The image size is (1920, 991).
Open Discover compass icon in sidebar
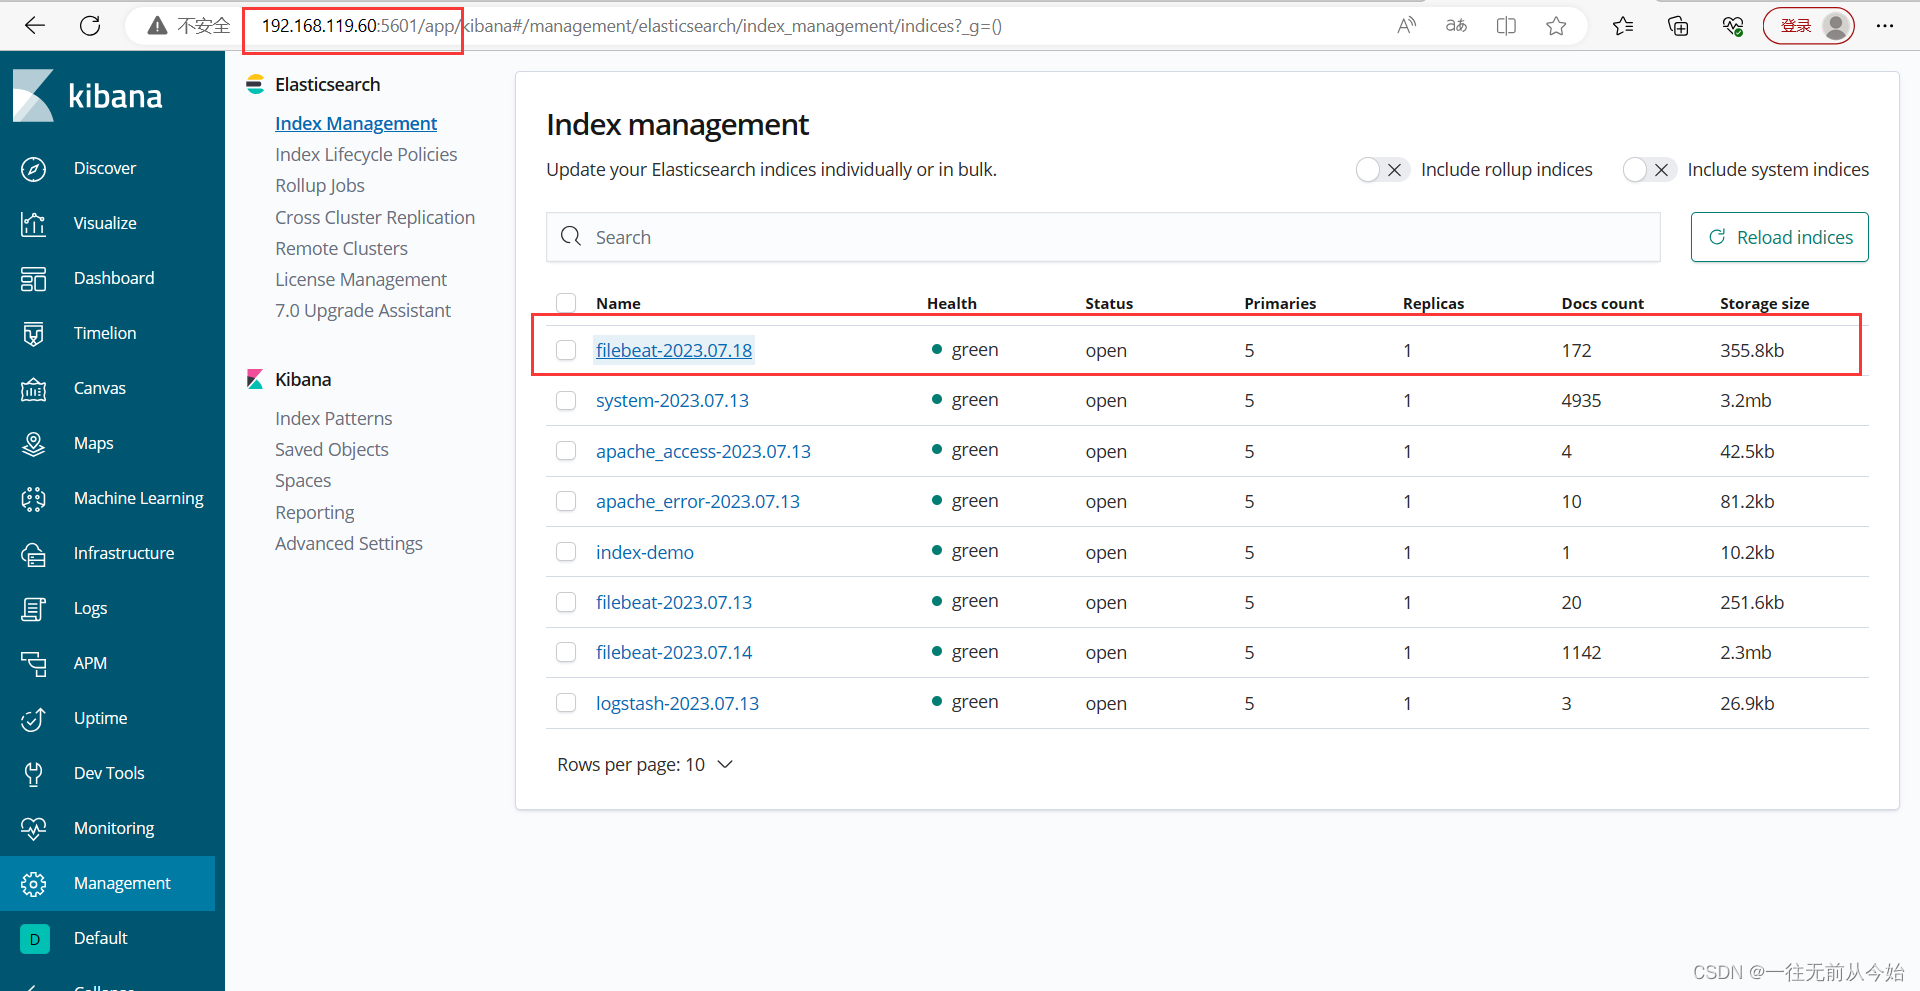pyautogui.click(x=34, y=169)
